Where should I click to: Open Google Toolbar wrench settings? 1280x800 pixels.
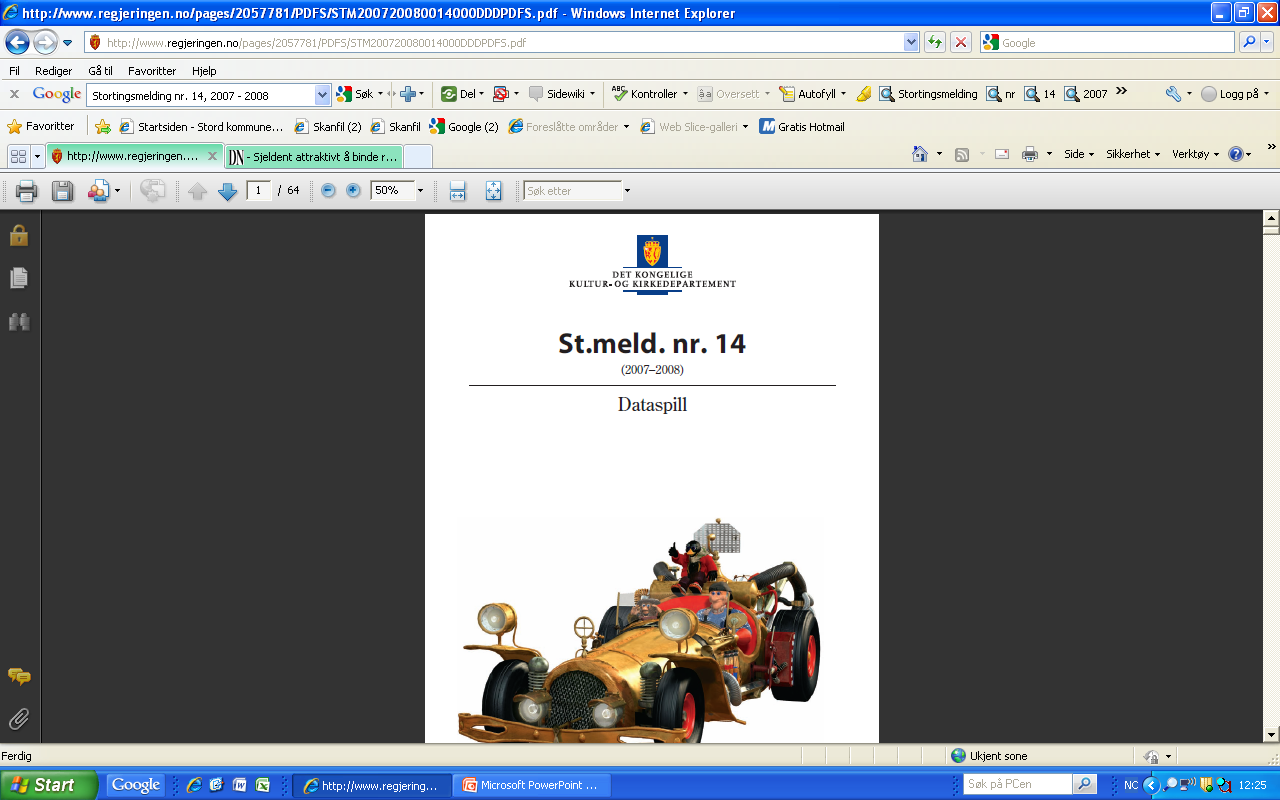(1173, 93)
